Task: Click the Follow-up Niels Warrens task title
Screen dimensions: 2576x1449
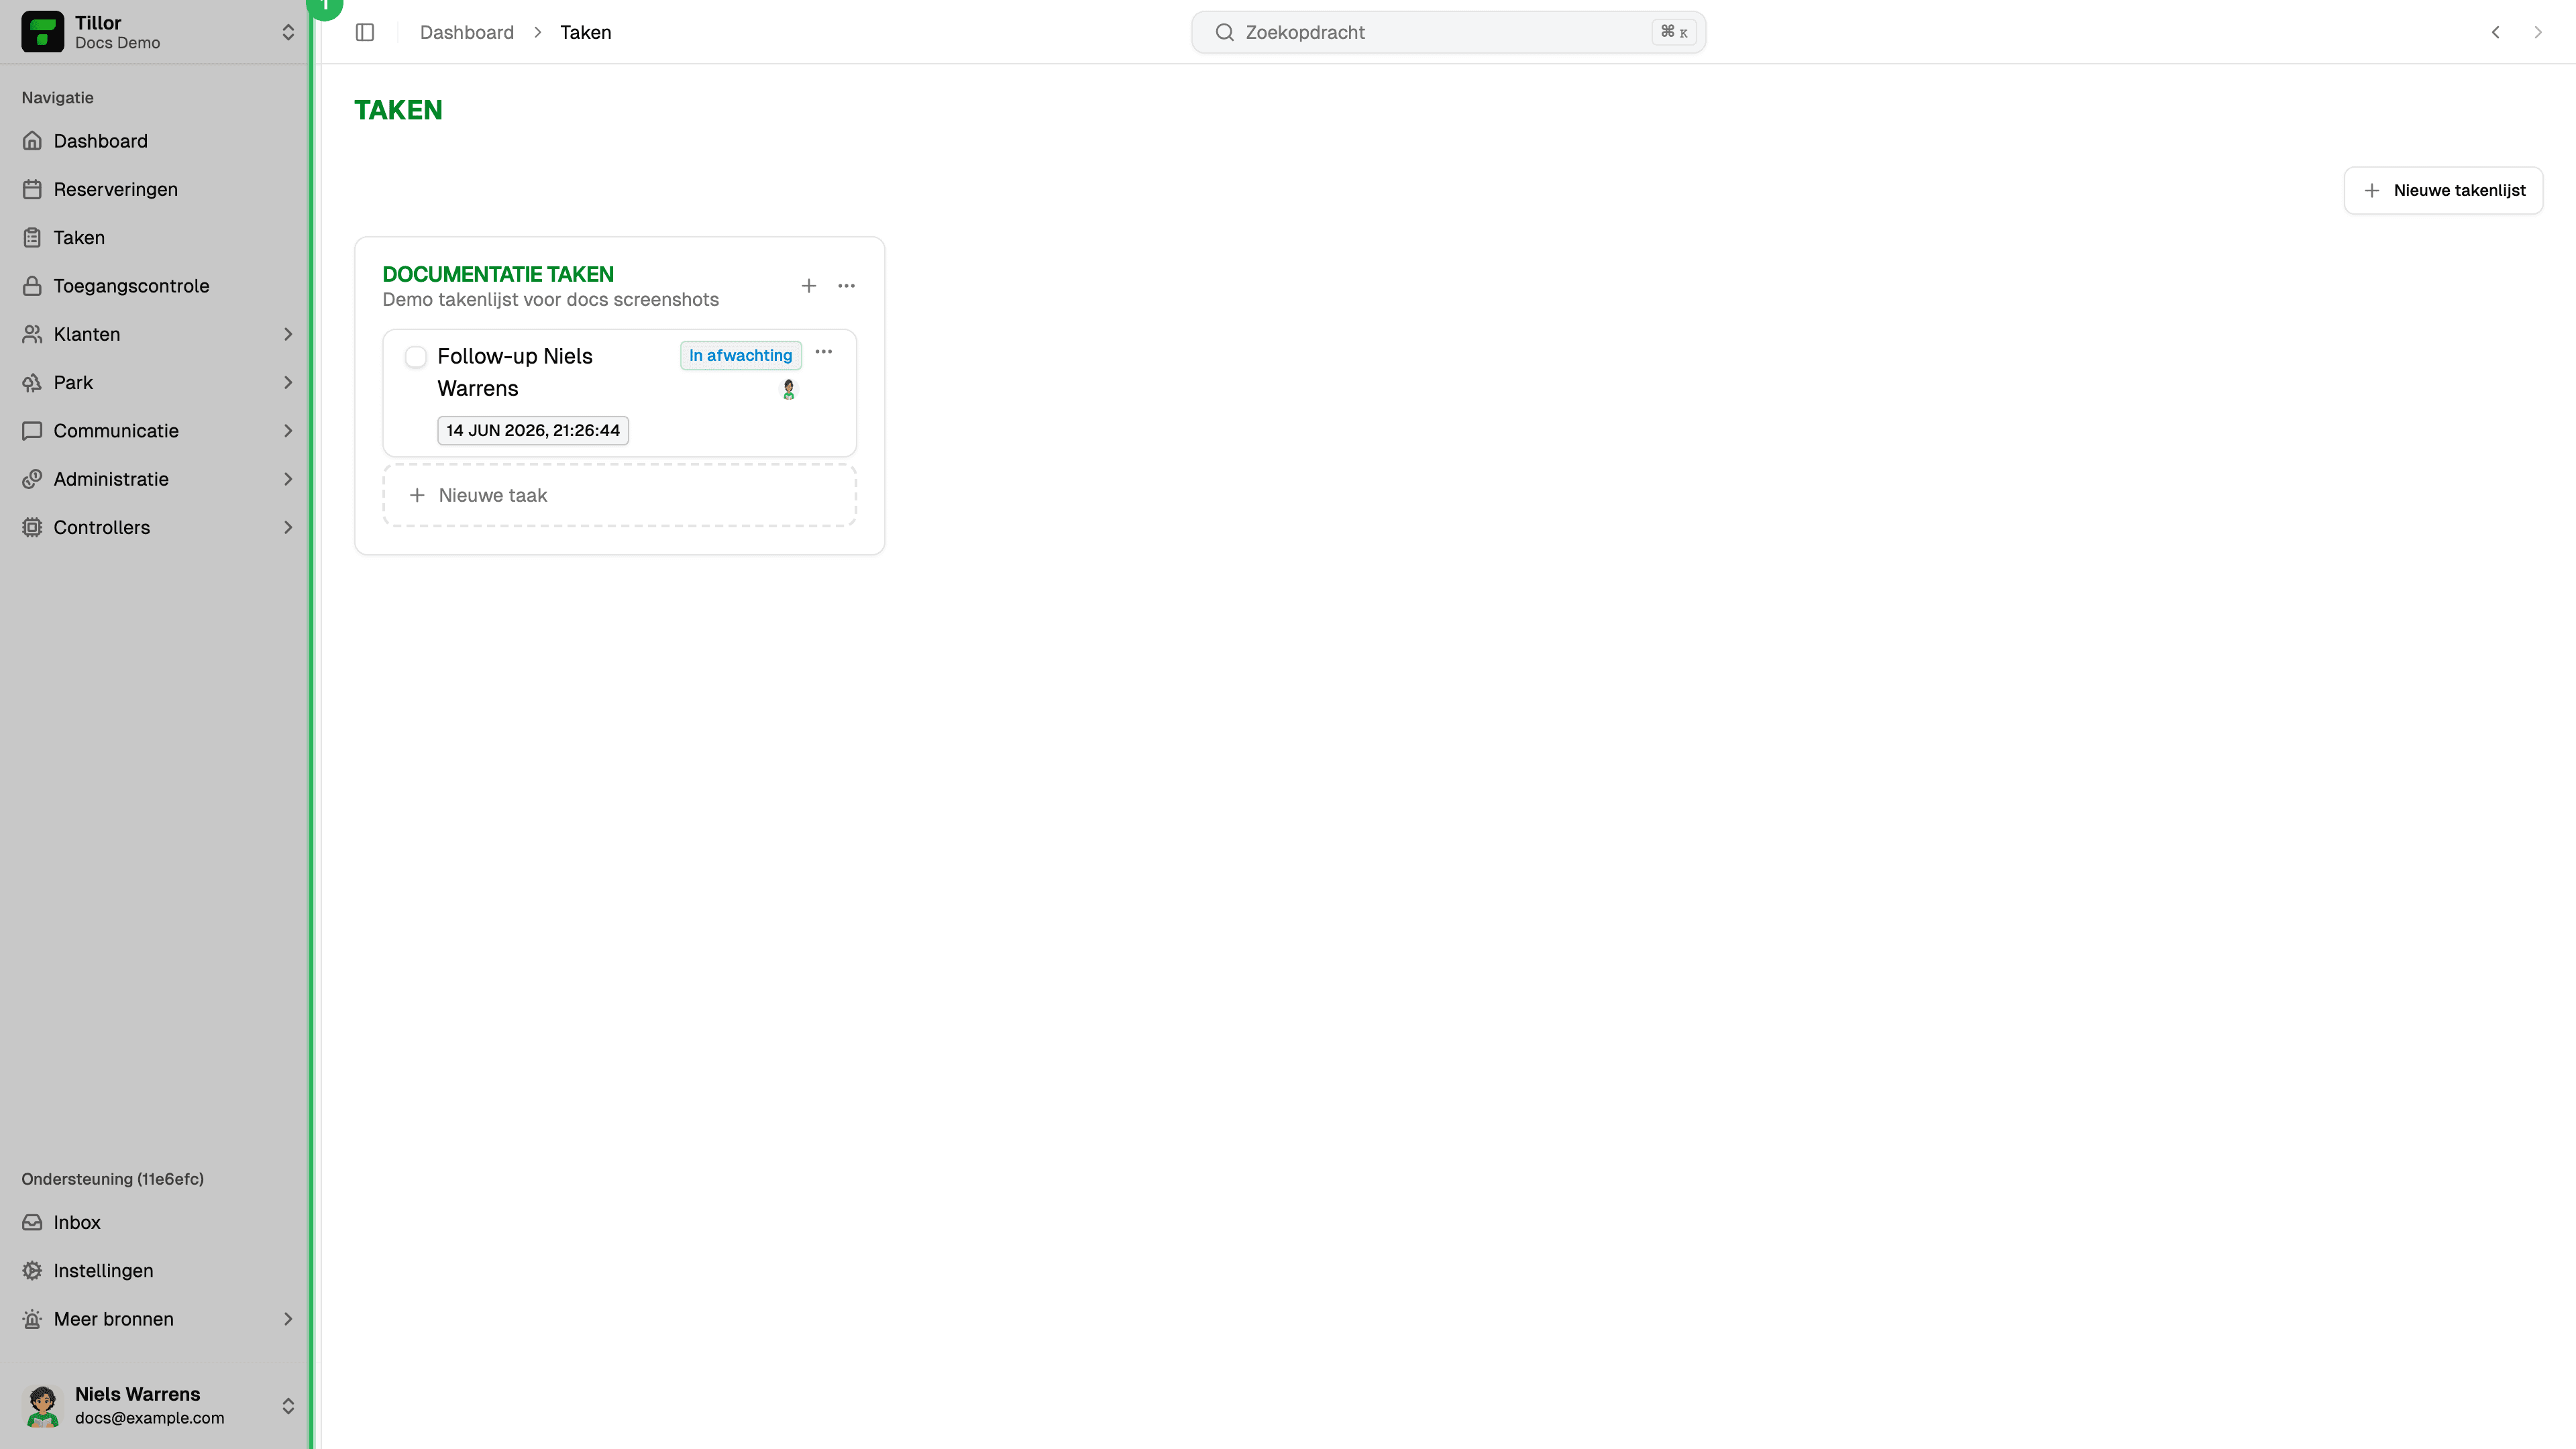Action: pyautogui.click(x=515, y=372)
